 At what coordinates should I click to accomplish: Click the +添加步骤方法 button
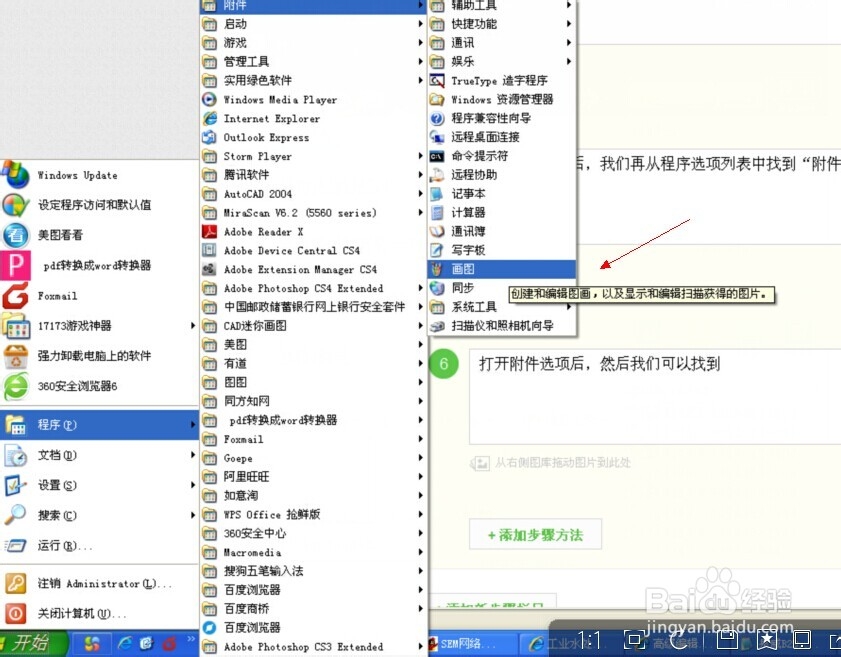pyautogui.click(x=535, y=535)
